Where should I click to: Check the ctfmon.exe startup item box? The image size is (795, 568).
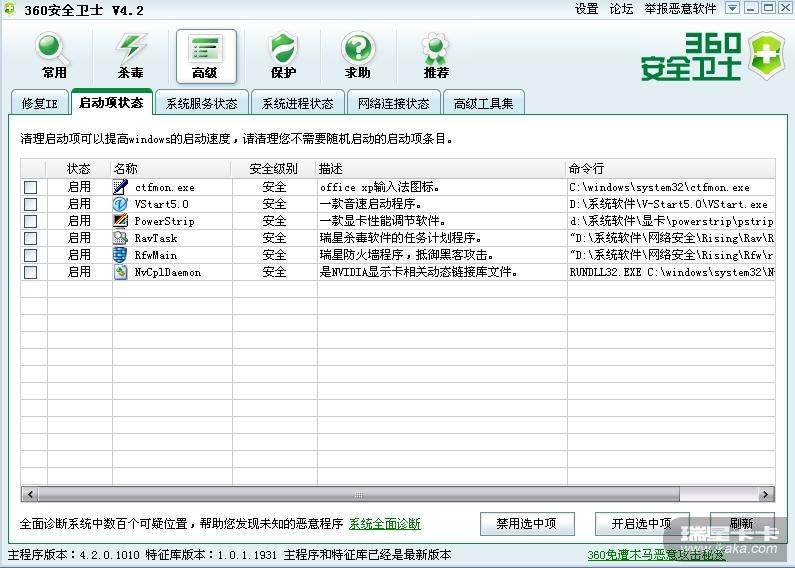30,187
